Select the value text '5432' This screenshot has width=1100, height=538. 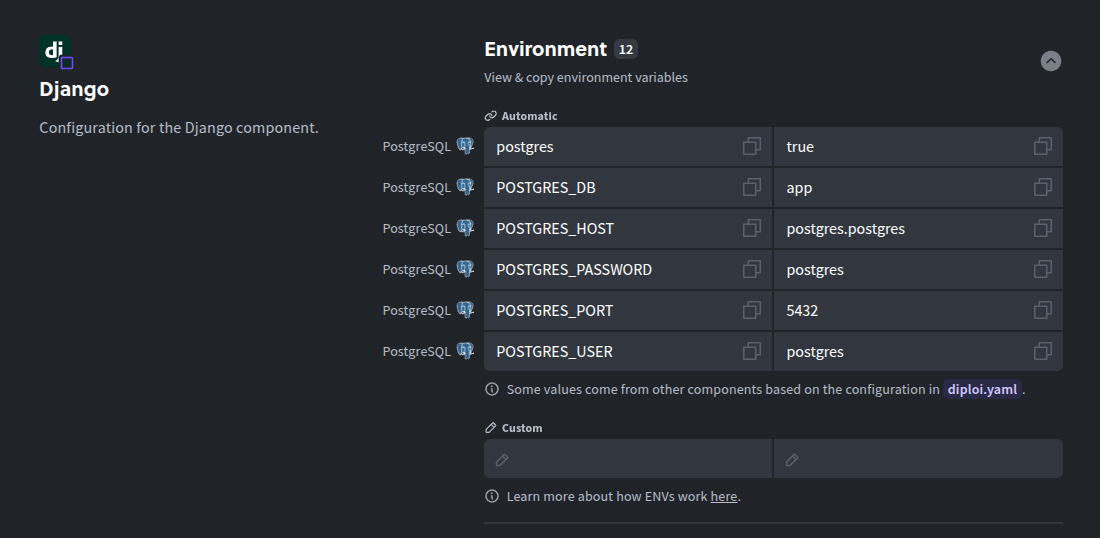click(x=802, y=311)
